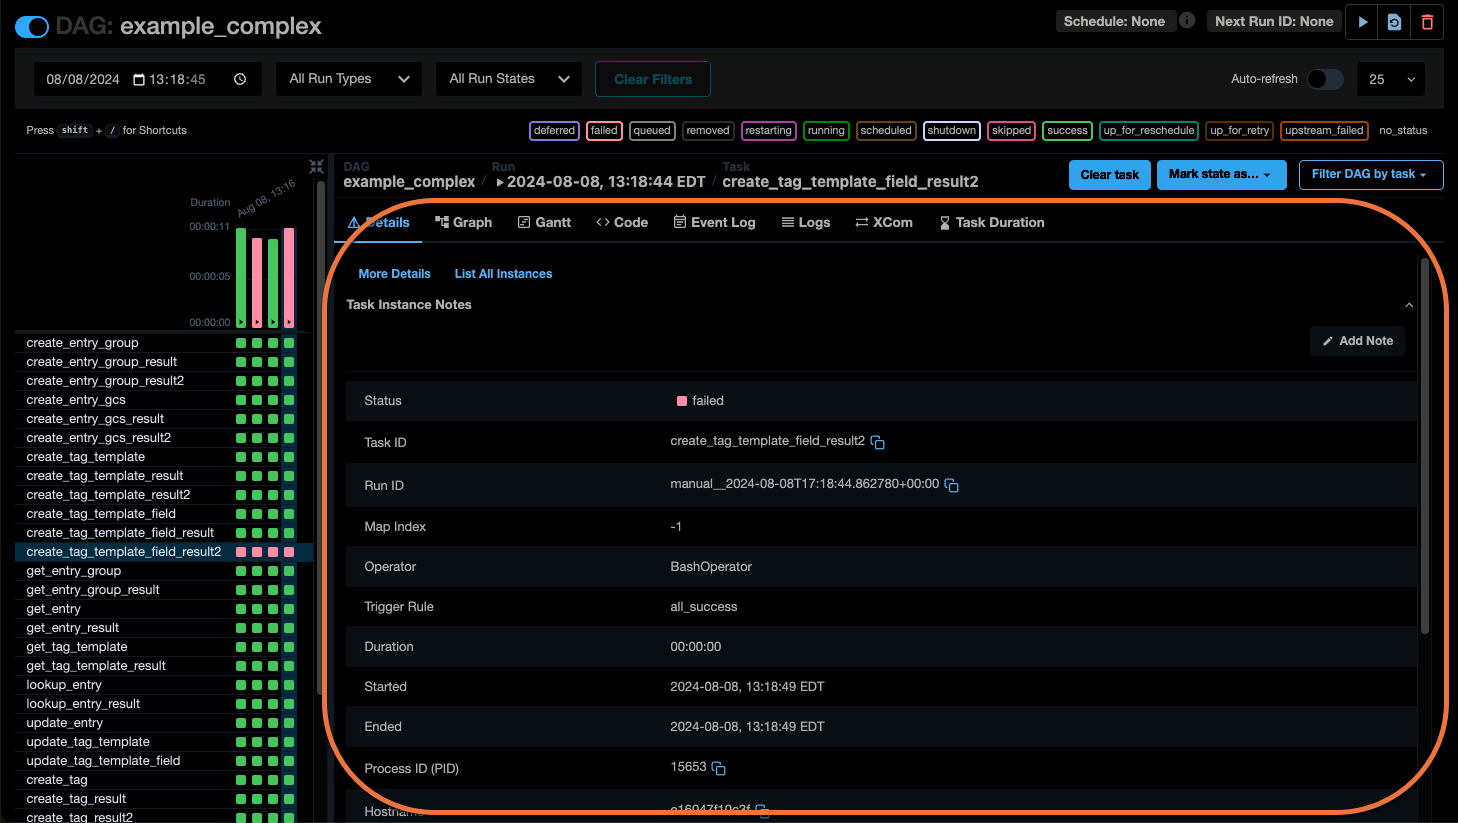This screenshot has width=1458, height=823.
Task: Open the Event Log tab
Action: tap(714, 222)
